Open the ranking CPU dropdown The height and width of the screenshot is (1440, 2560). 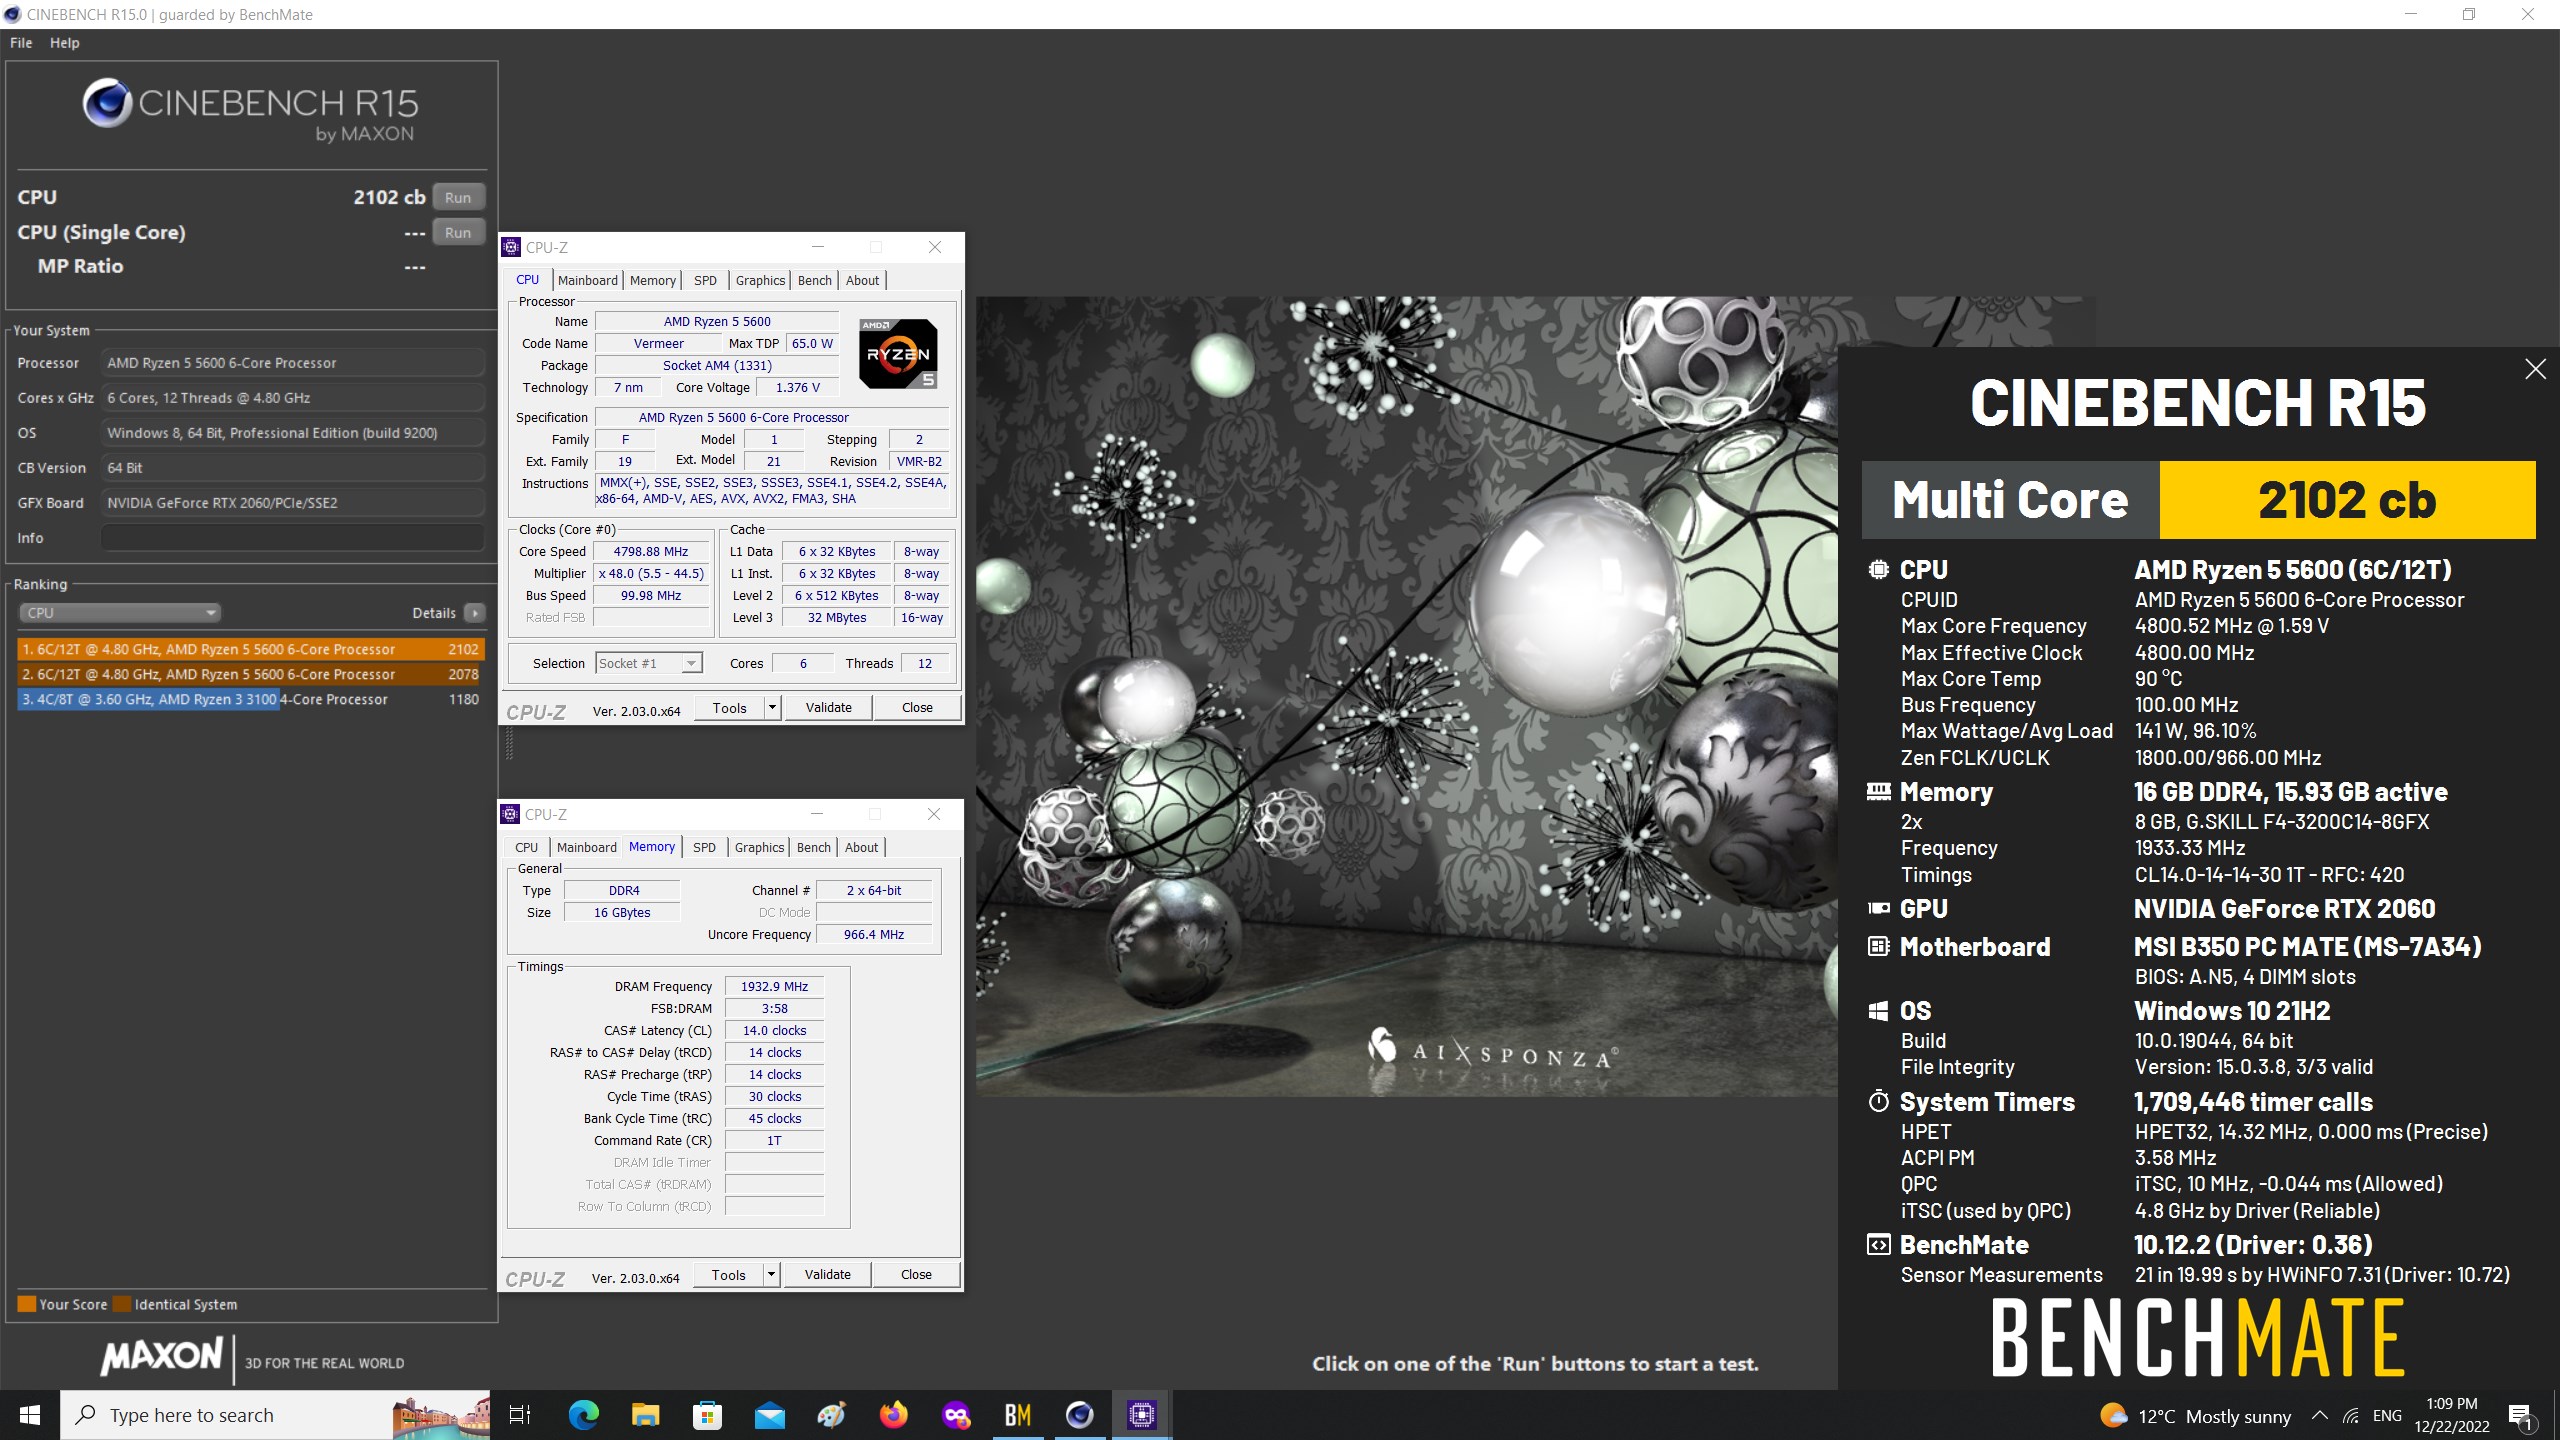(x=119, y=613)
